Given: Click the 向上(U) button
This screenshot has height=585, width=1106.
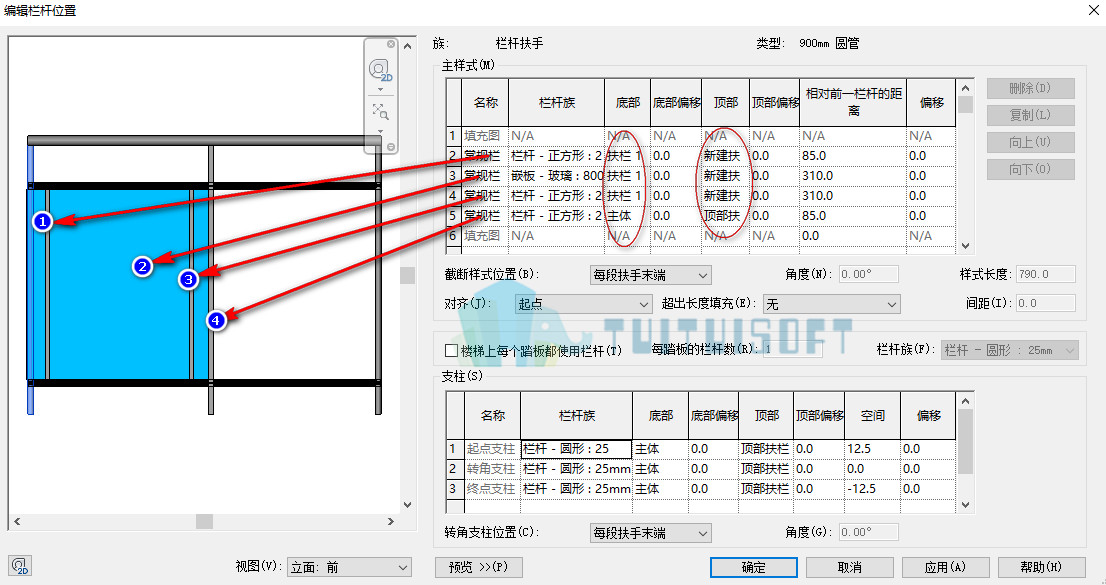Looking at the screenshot, I should [x=1031, y=143].
